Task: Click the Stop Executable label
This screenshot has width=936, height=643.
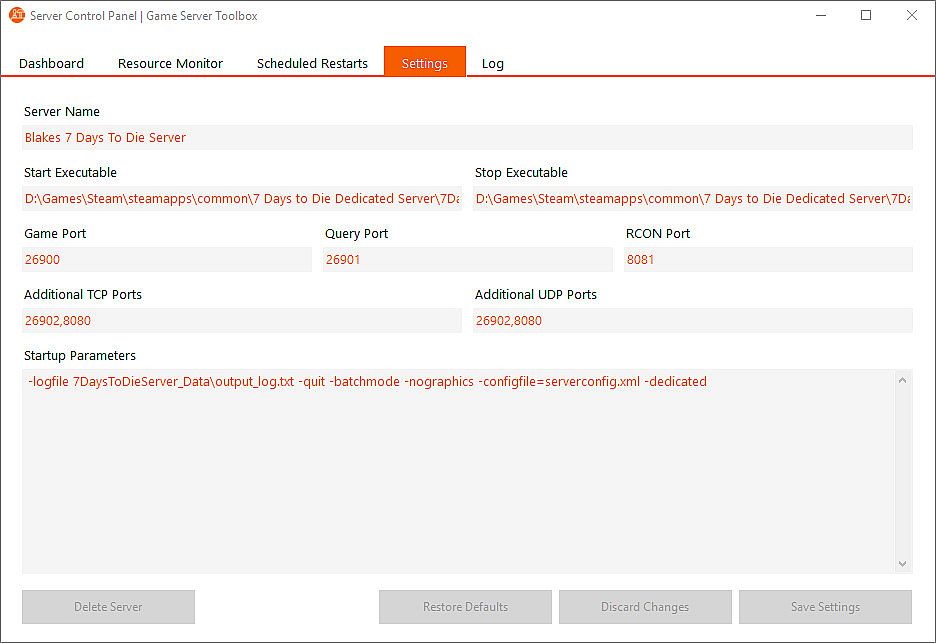Action: [521, 173]
